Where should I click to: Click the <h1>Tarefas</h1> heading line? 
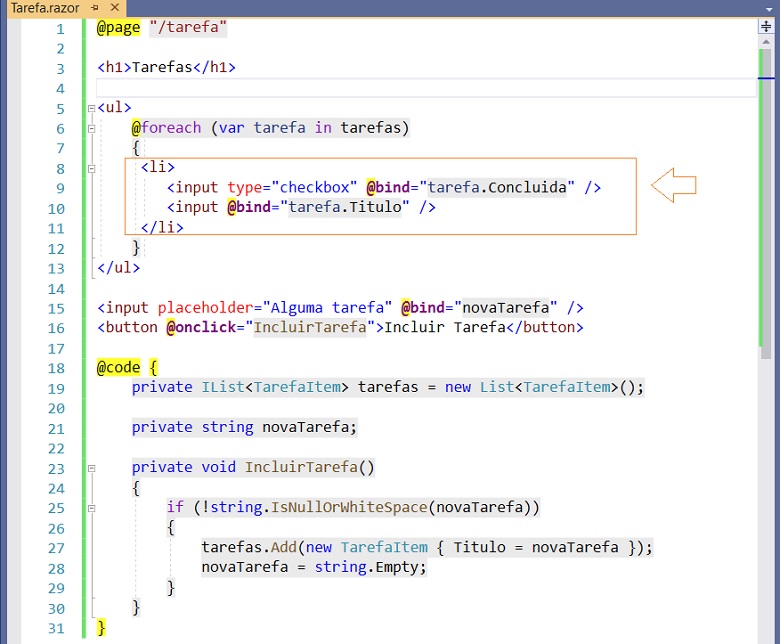(167, 67)
